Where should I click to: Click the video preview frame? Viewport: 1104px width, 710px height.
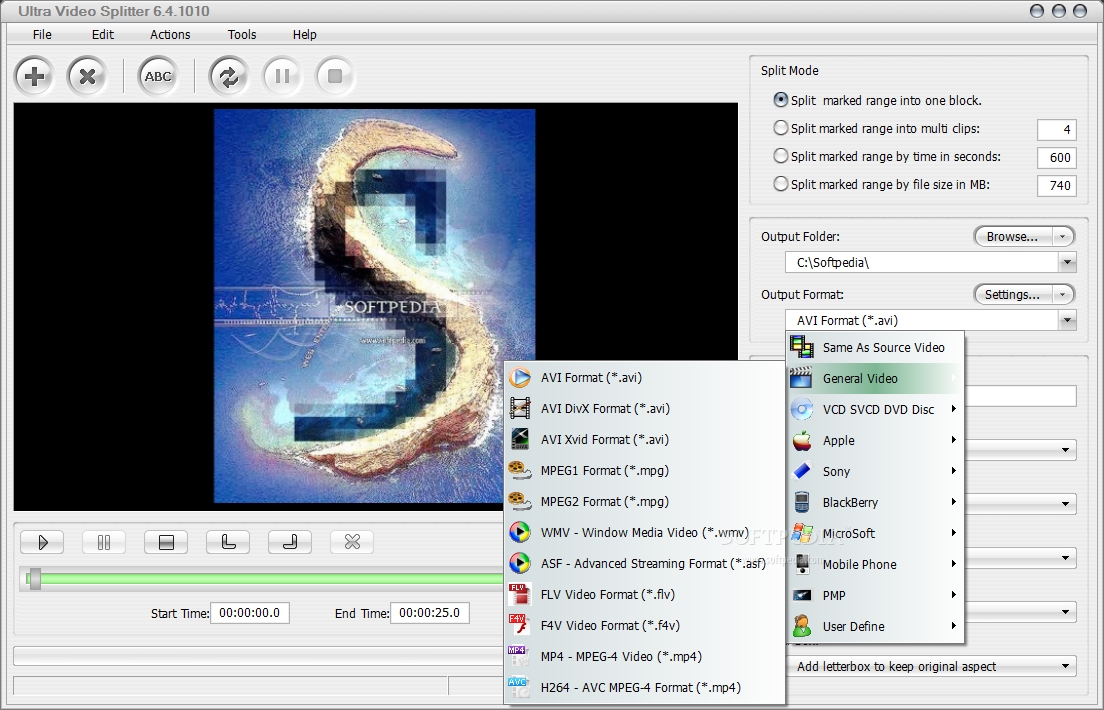[375, 306]
